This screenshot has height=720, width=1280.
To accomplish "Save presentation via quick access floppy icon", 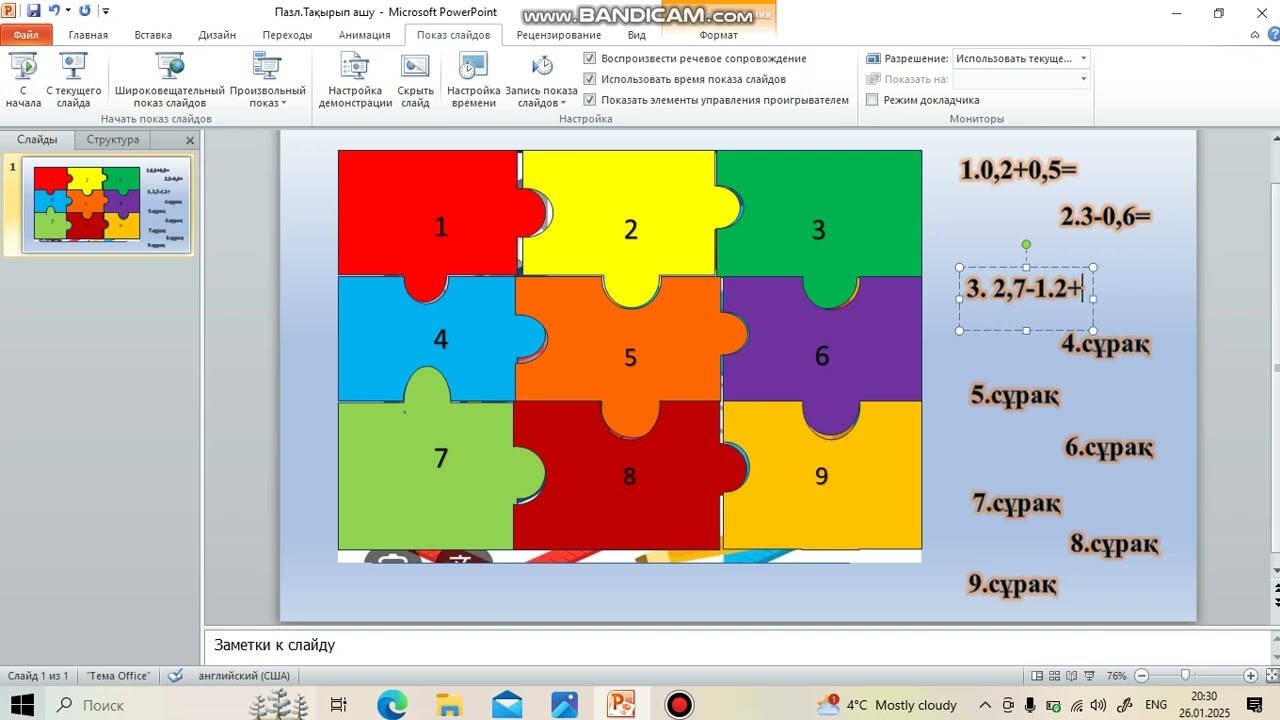I will coord(33,11).
